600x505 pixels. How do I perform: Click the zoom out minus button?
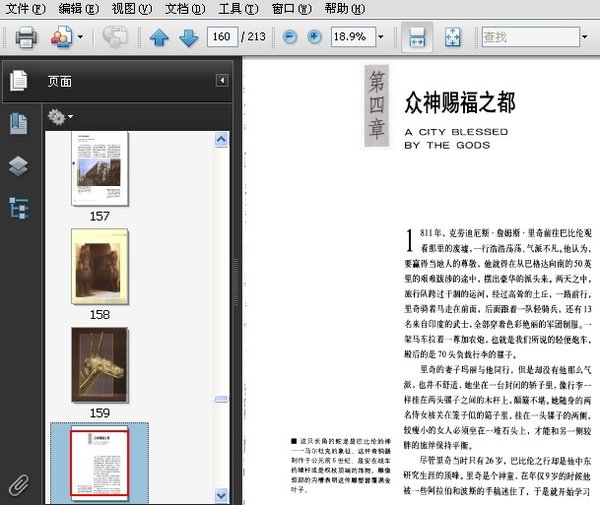pos(290,38)
